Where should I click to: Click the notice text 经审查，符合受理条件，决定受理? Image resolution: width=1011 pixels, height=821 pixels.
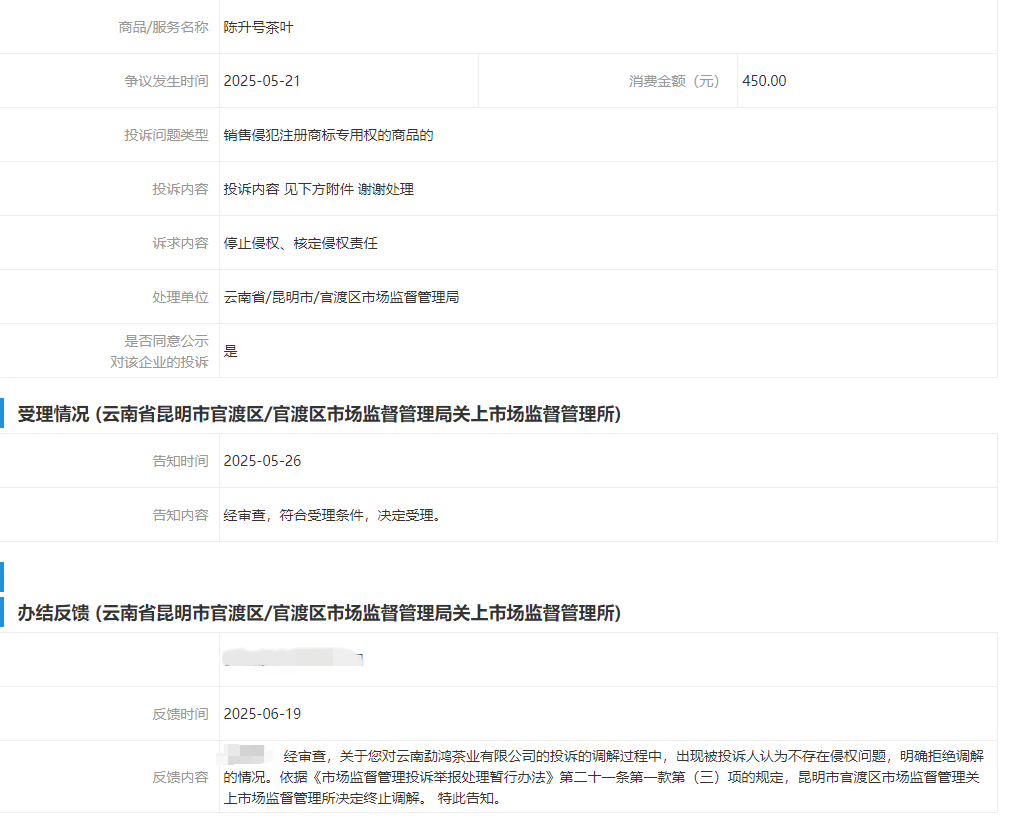point(332,515)
